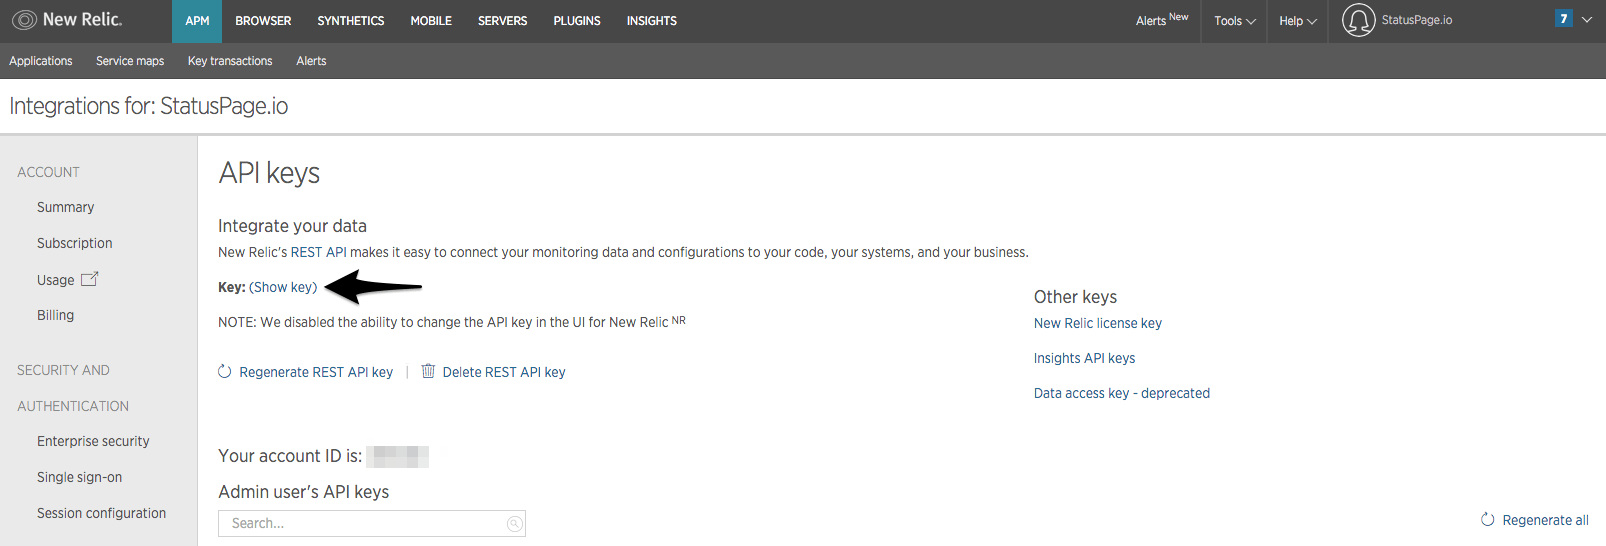Click the trash icon for Delete REST API key
Image resolution: width=1606 pixels, height=546 pixels.
[428, 371]
